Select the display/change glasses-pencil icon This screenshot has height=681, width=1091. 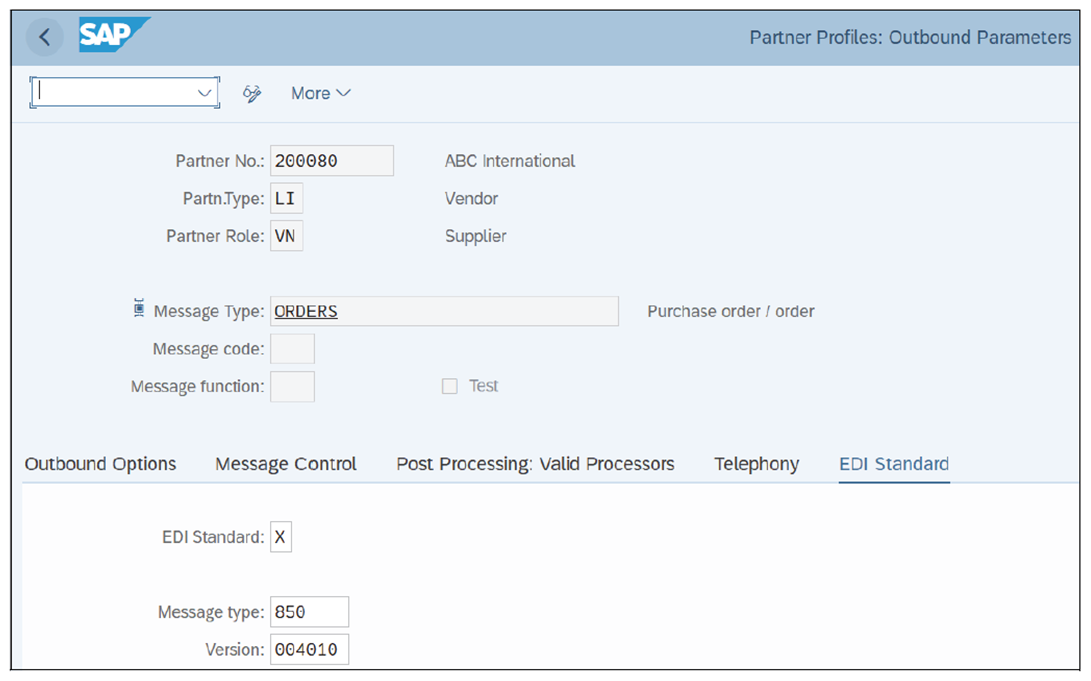(250, 92)
